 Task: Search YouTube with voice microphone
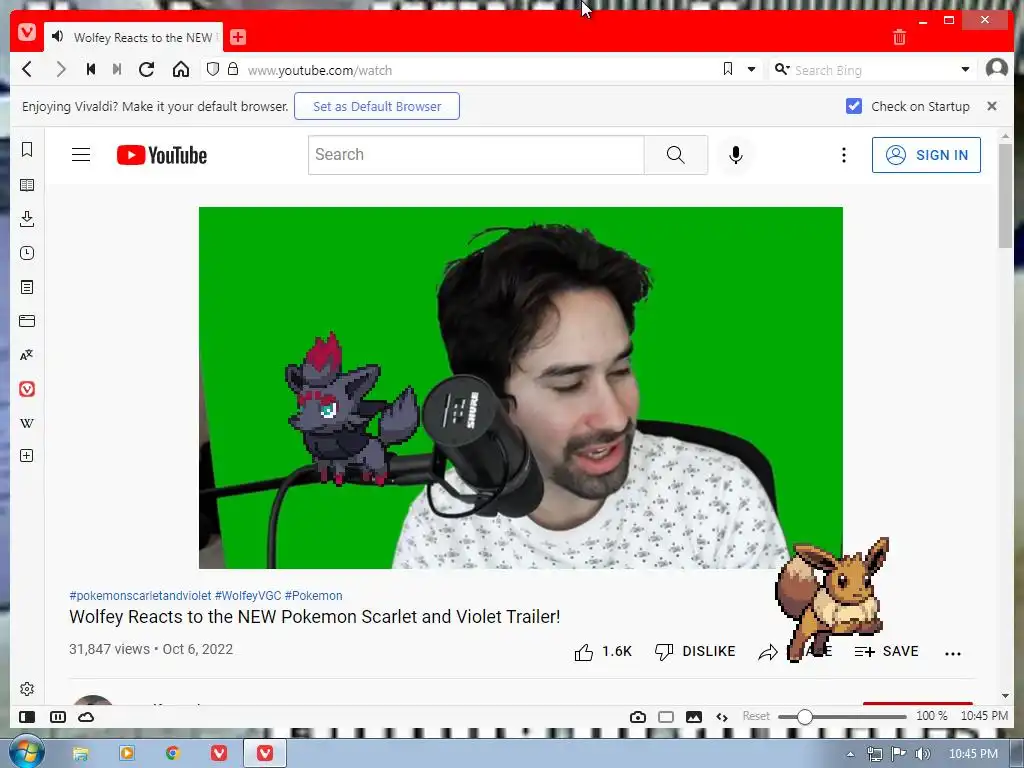pyautogui.click(x=735, y=155)
